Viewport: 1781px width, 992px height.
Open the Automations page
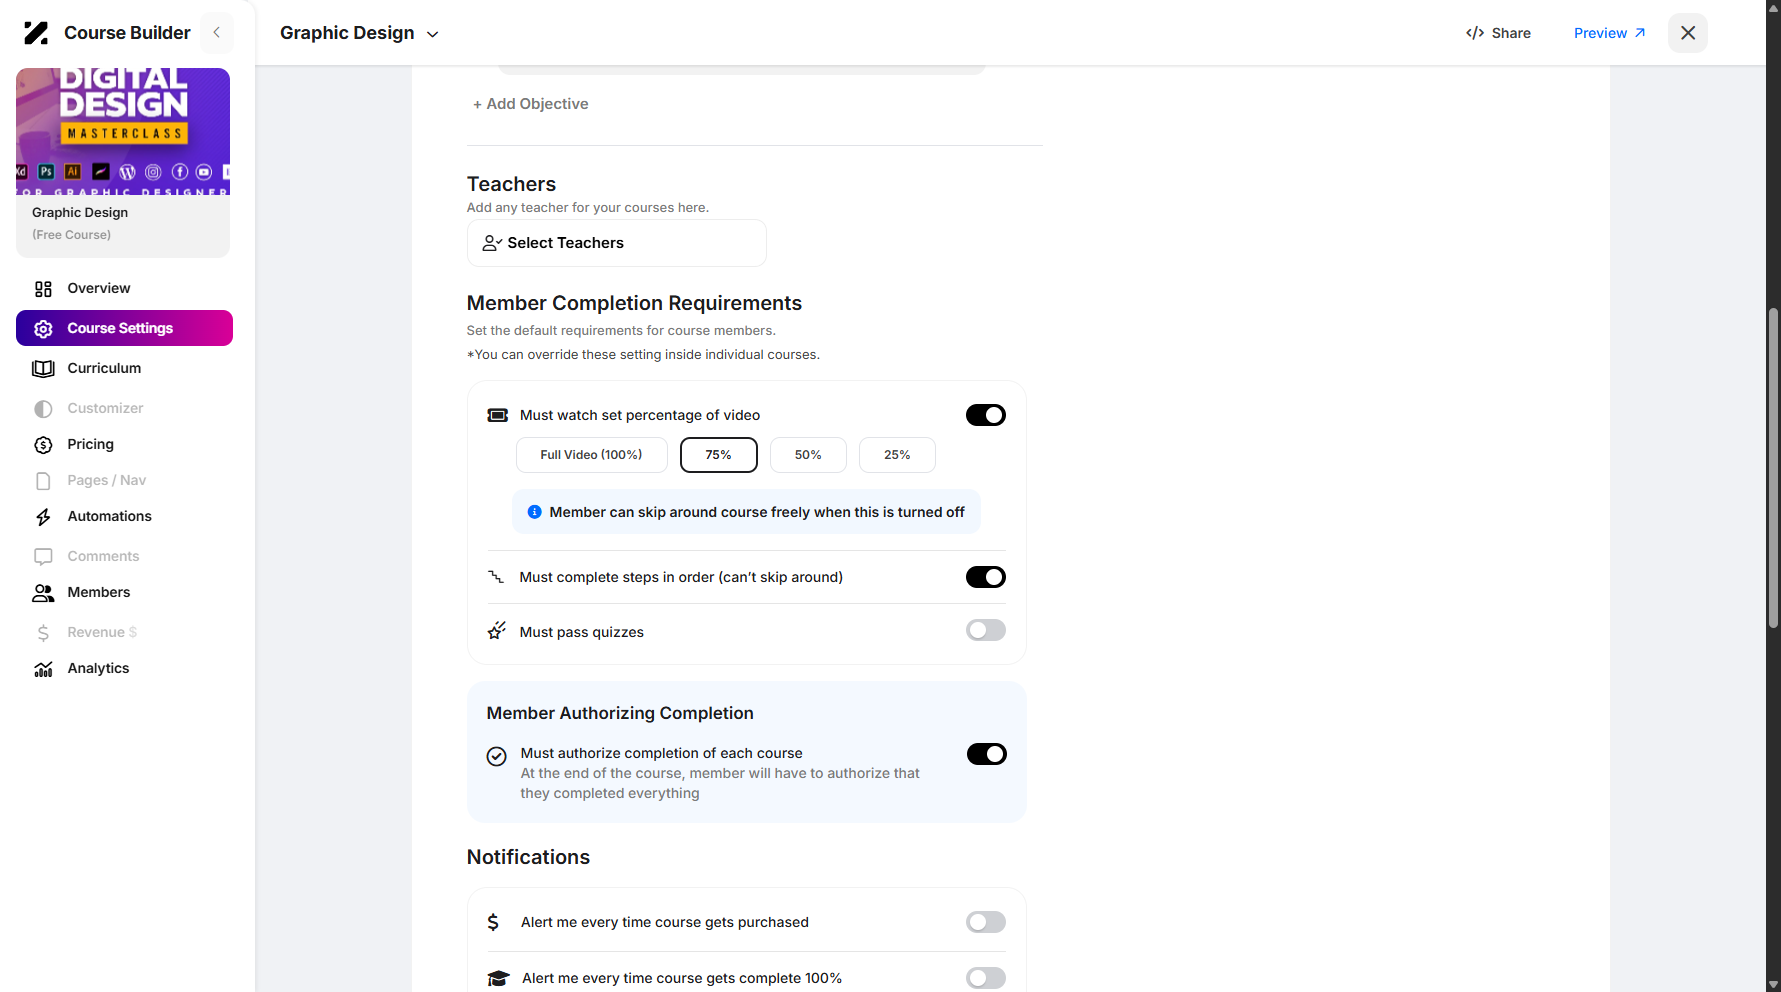(124, 516)
